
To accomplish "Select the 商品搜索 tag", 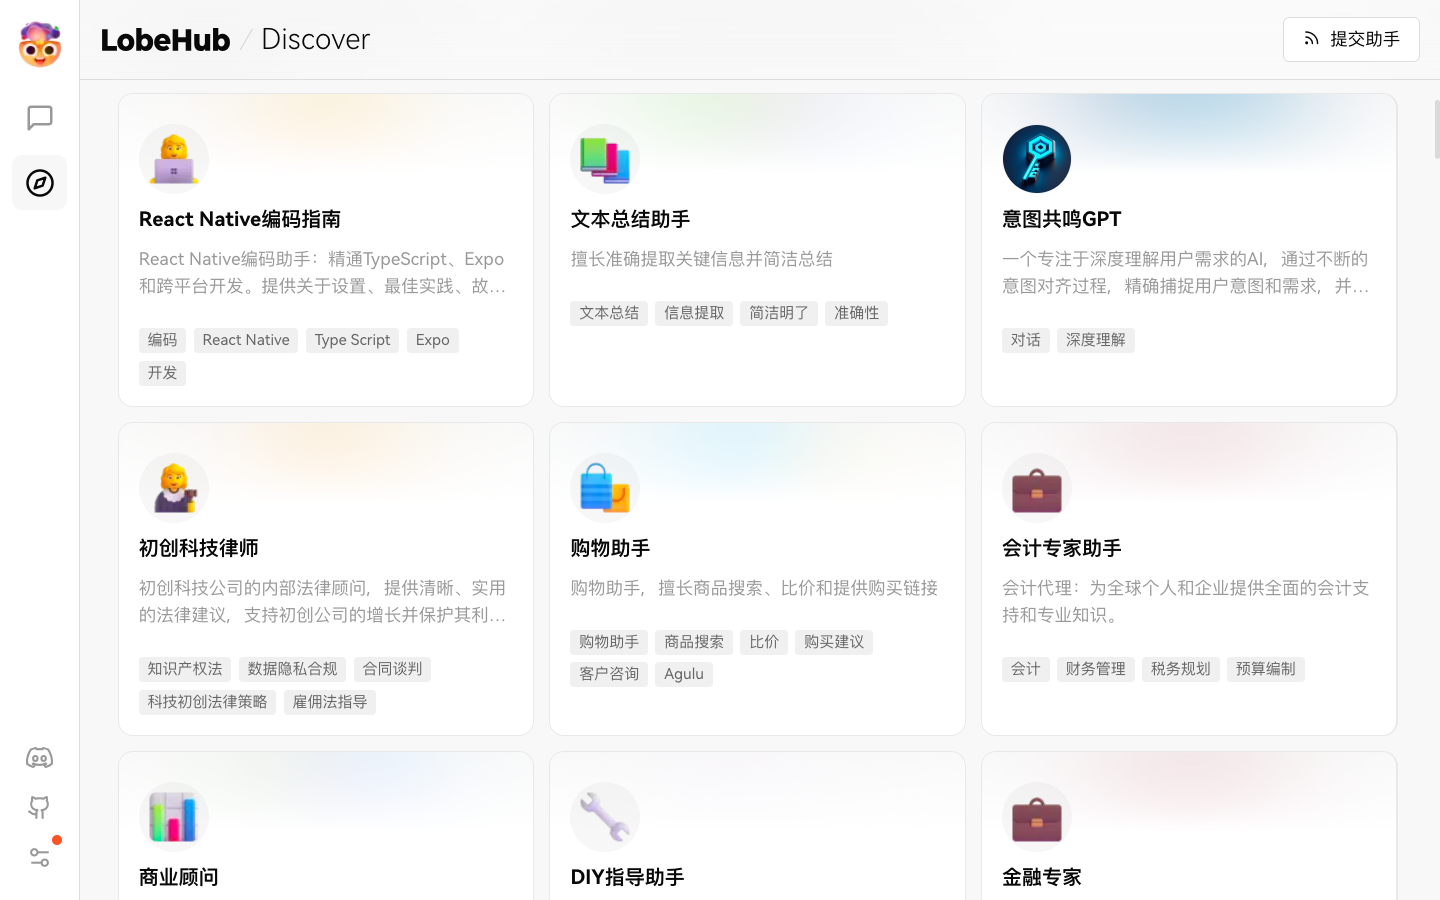I will (694, 642).
